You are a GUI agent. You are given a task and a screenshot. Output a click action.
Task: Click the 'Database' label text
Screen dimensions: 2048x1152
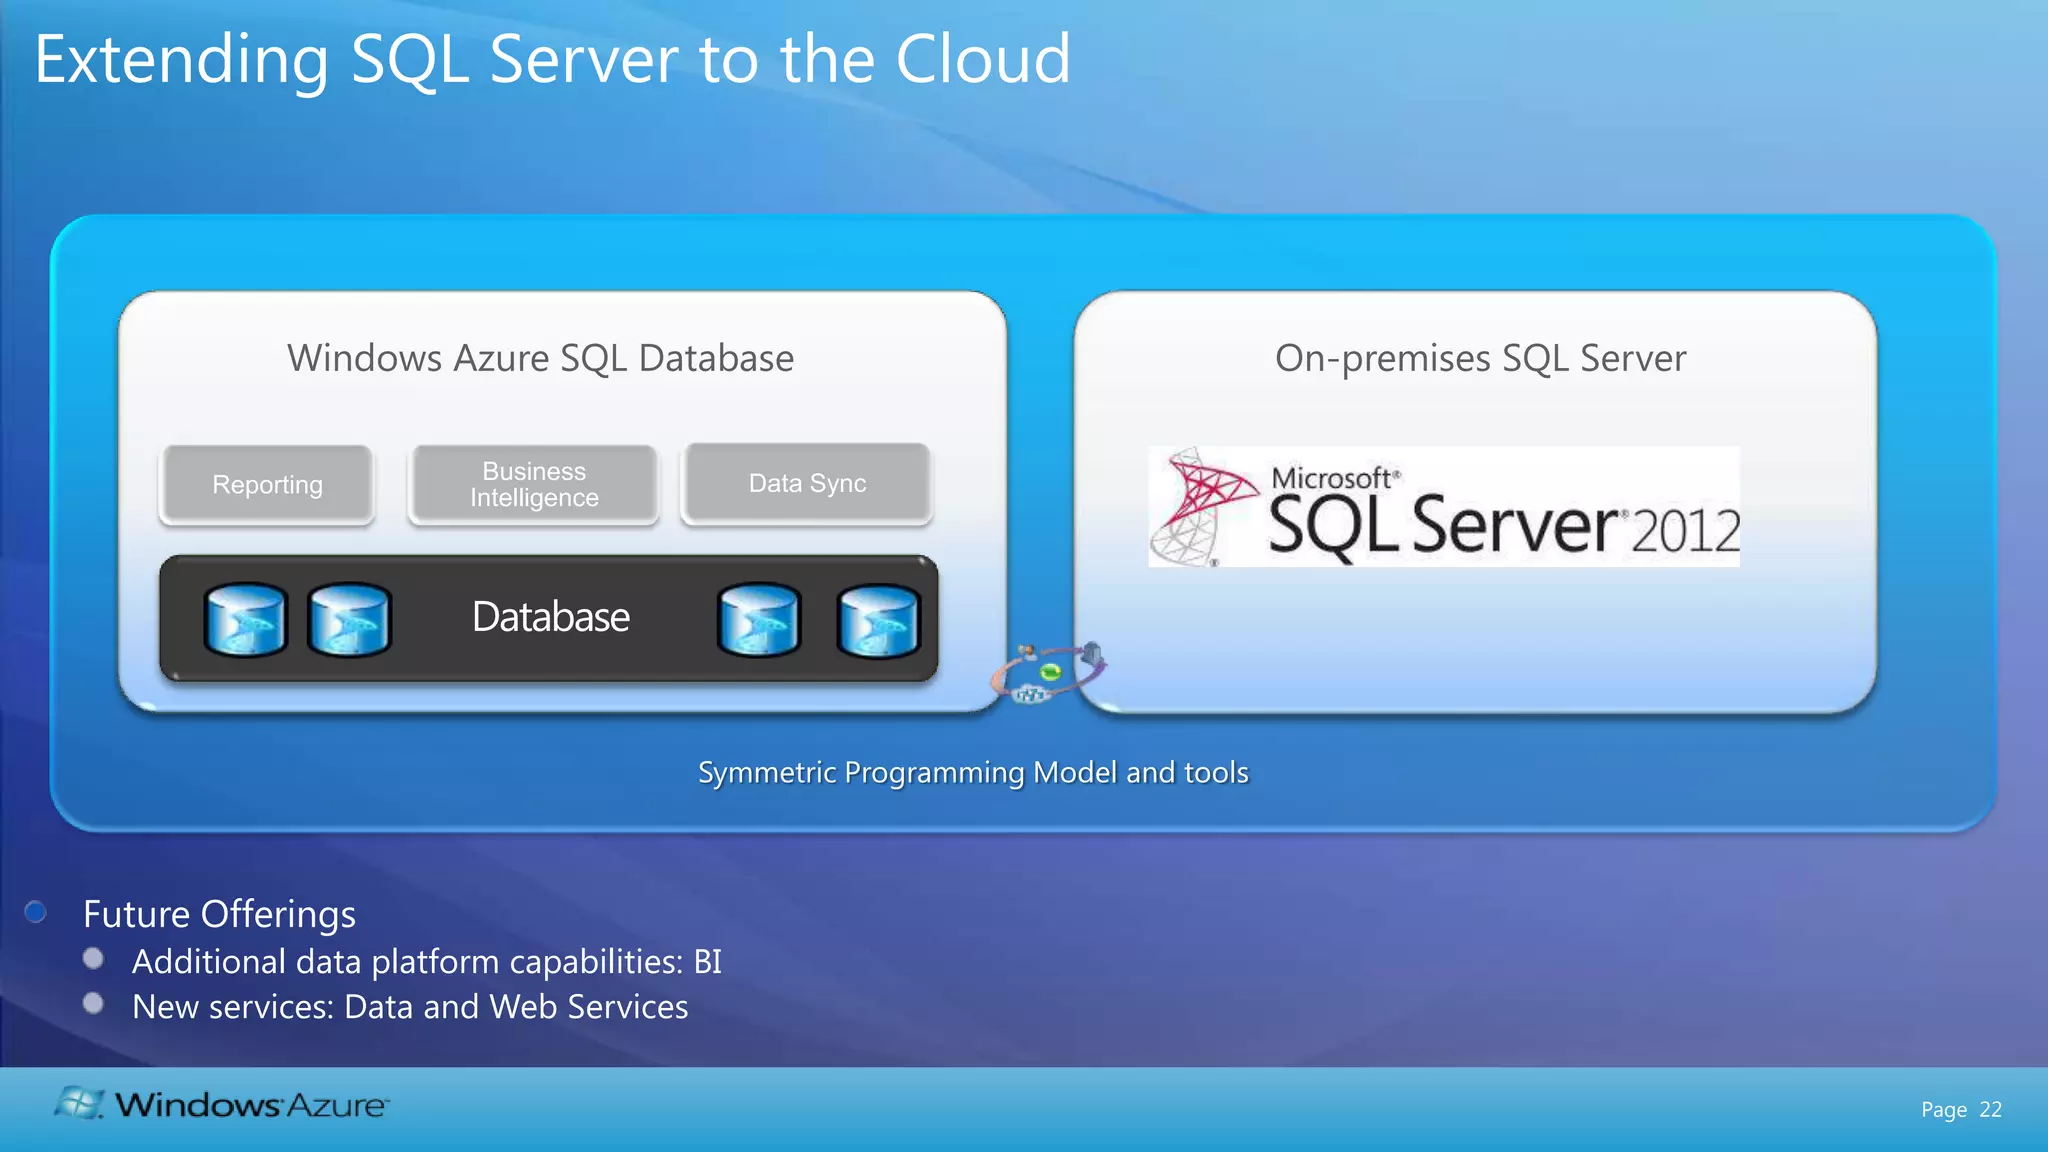point(551,617)
